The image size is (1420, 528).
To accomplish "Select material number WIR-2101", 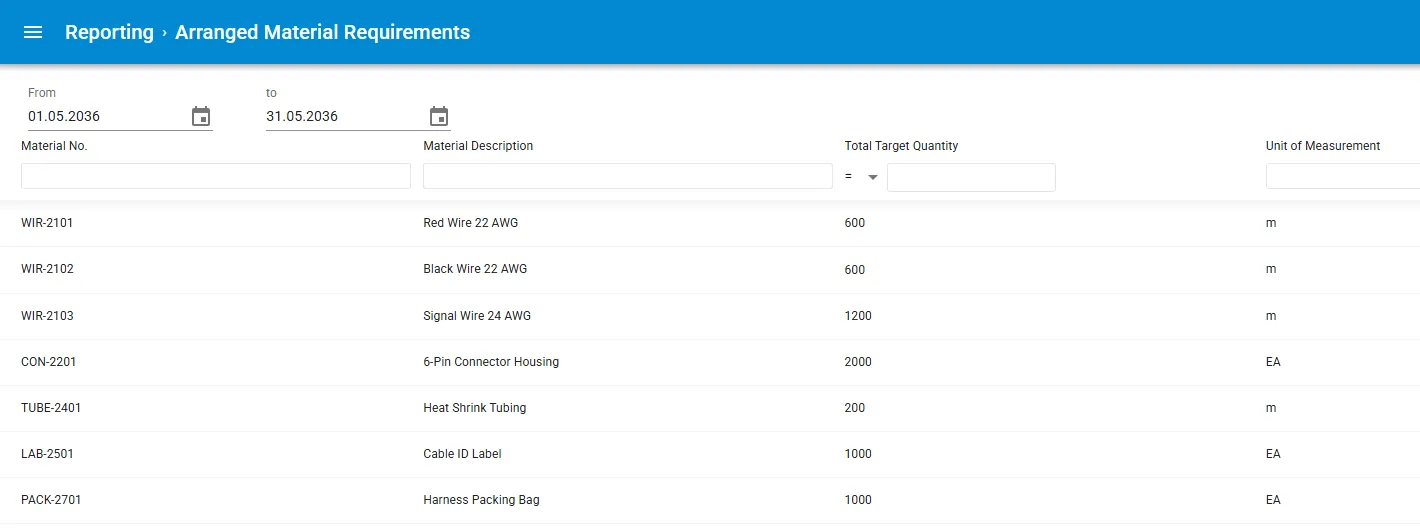I will click(x=47, y=223).
